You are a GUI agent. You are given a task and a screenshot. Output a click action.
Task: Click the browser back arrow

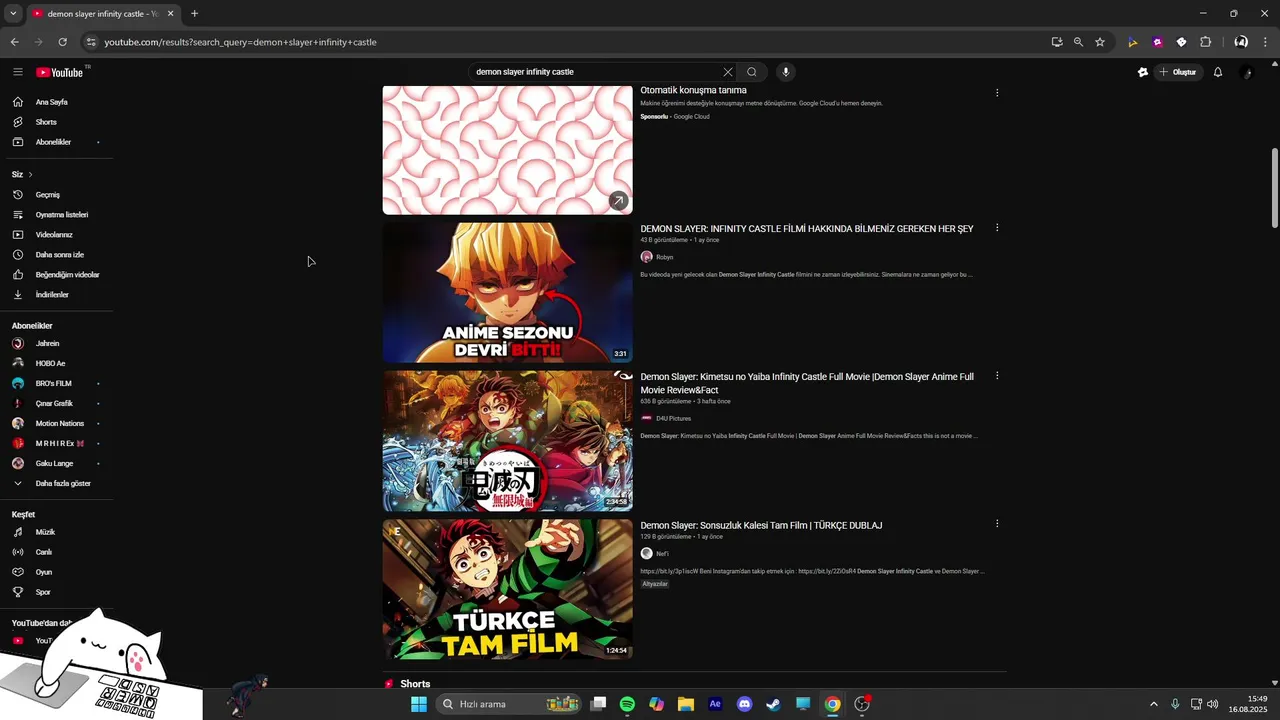(14, 42)
